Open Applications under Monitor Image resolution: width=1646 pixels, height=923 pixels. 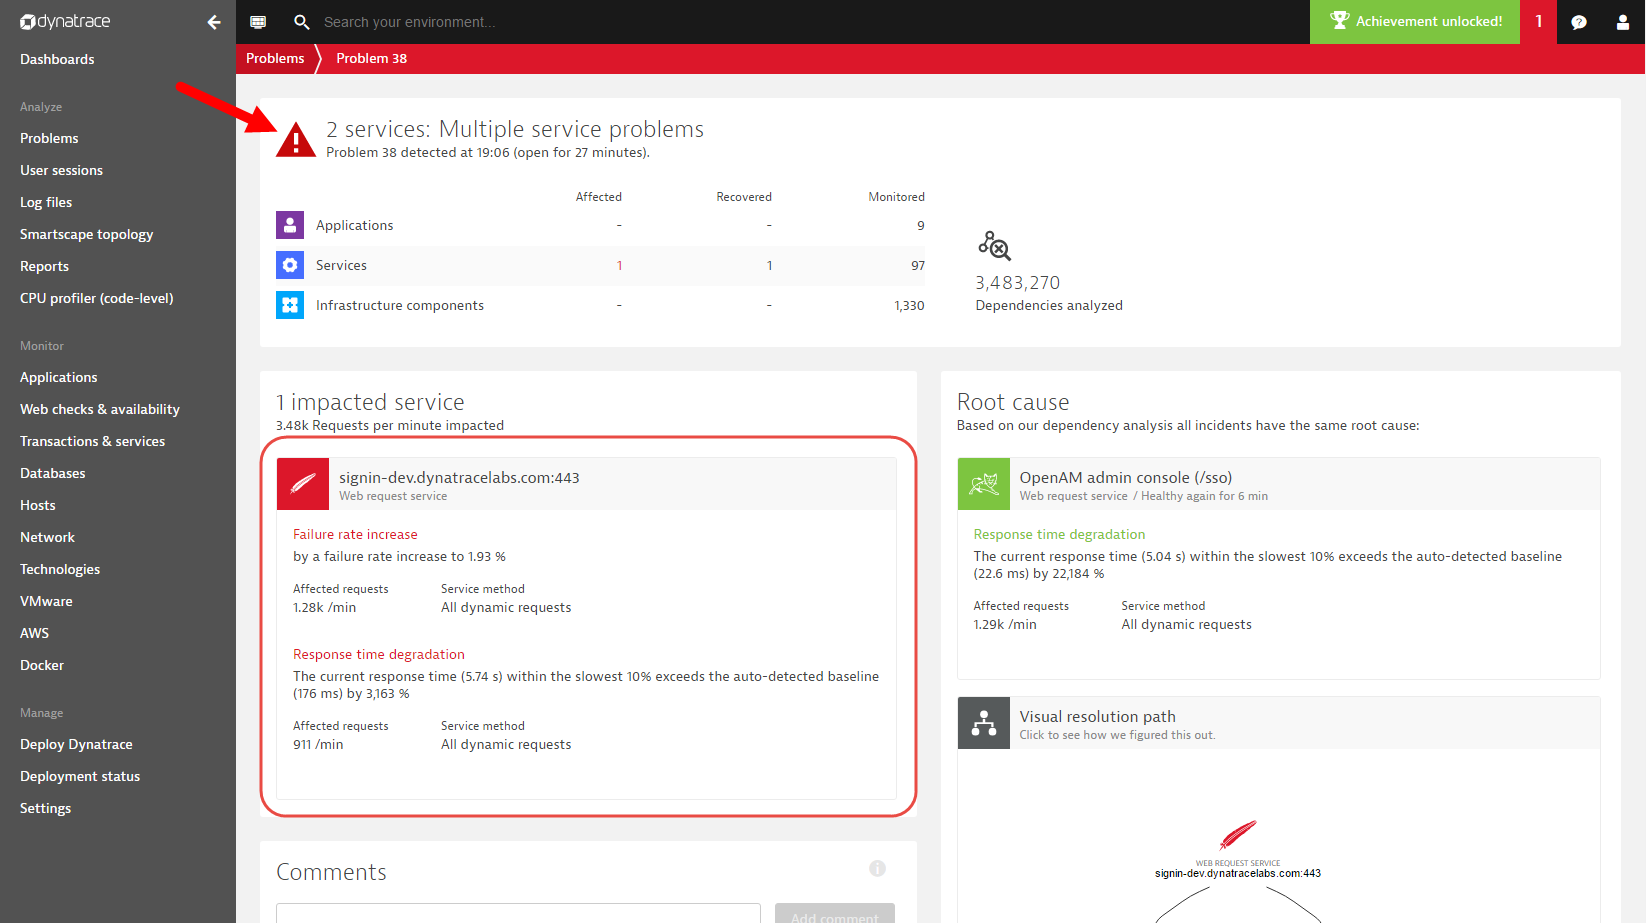click(x=59, y=377)
